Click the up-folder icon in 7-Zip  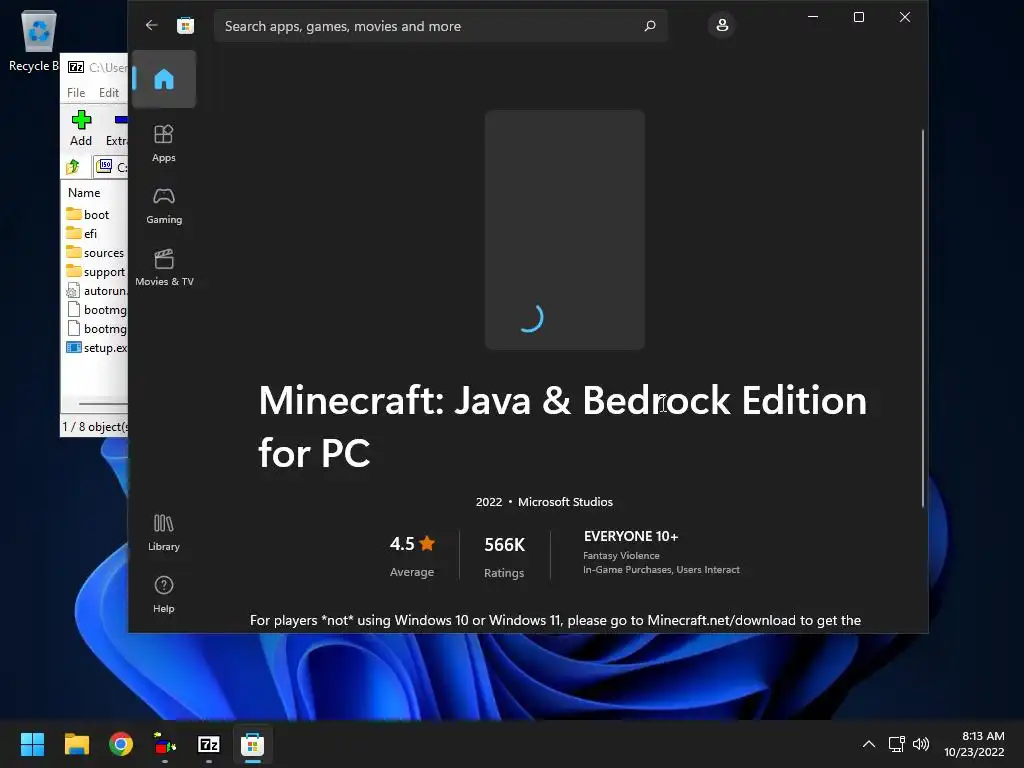[72, 167]
